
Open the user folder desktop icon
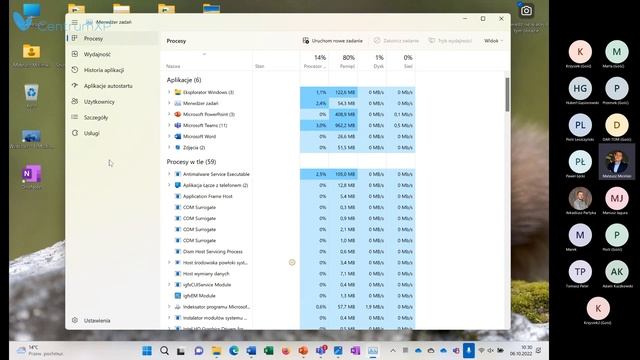31,52
